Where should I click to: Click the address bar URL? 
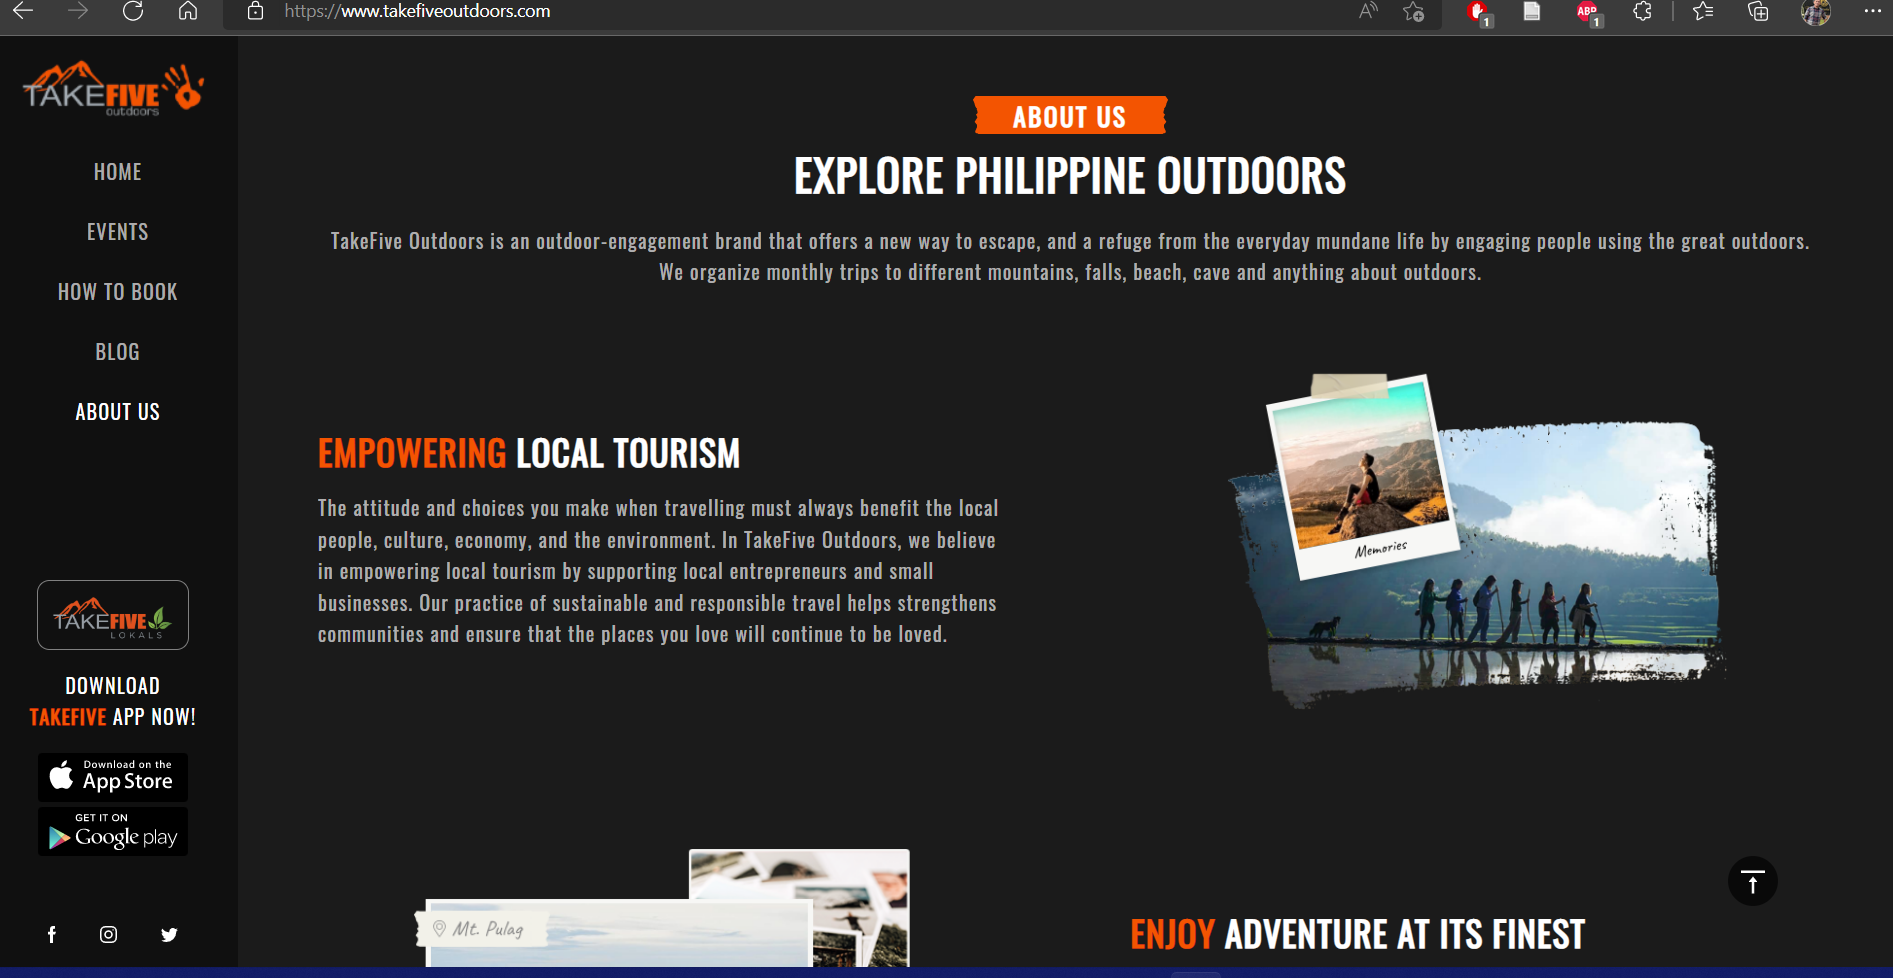click(x=416, y=12)
